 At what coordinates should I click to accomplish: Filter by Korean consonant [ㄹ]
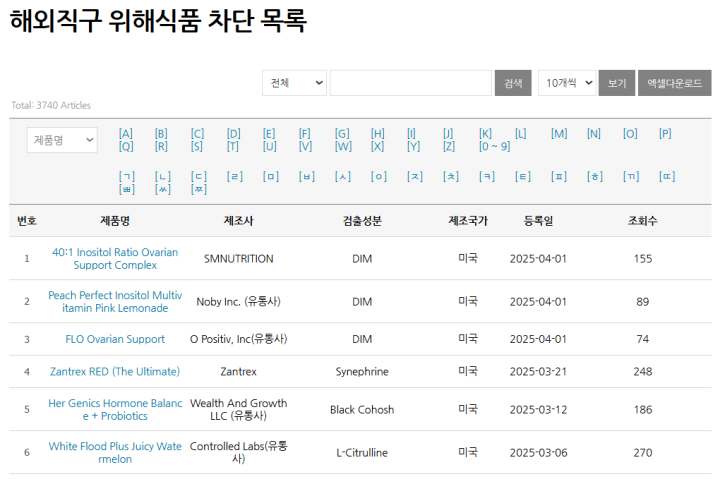tap(235, 176)
